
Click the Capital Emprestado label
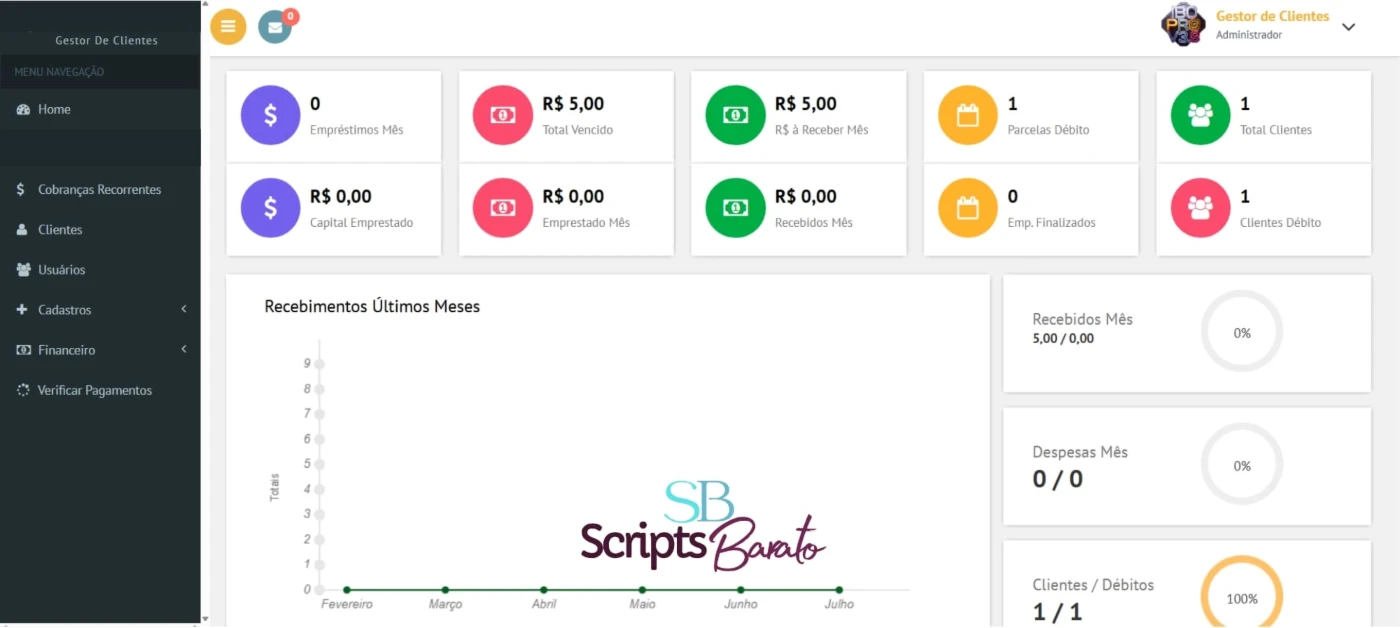(x=361, y=223)
